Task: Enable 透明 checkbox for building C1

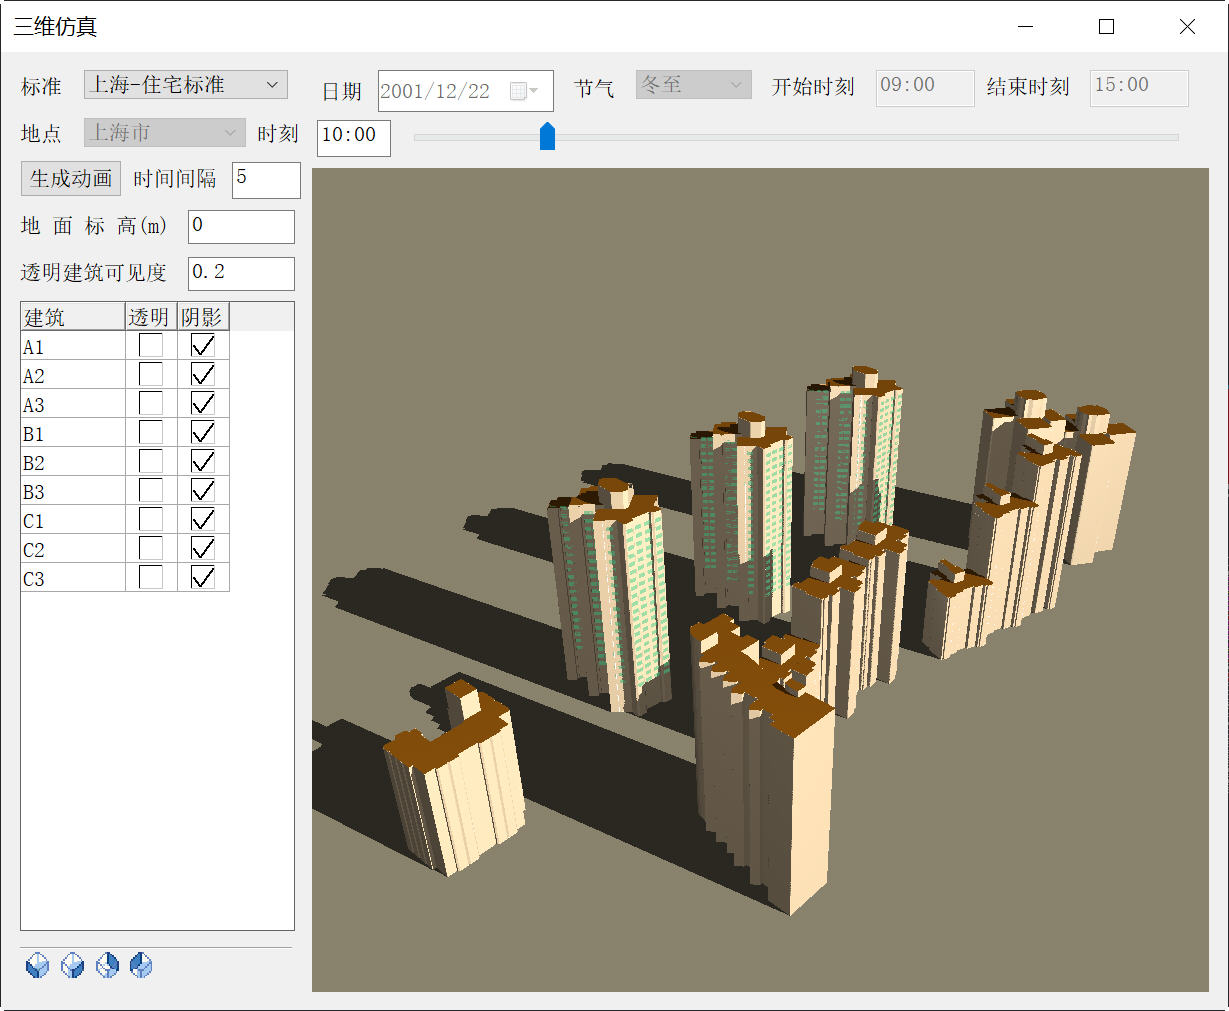Action: [151, 520]
